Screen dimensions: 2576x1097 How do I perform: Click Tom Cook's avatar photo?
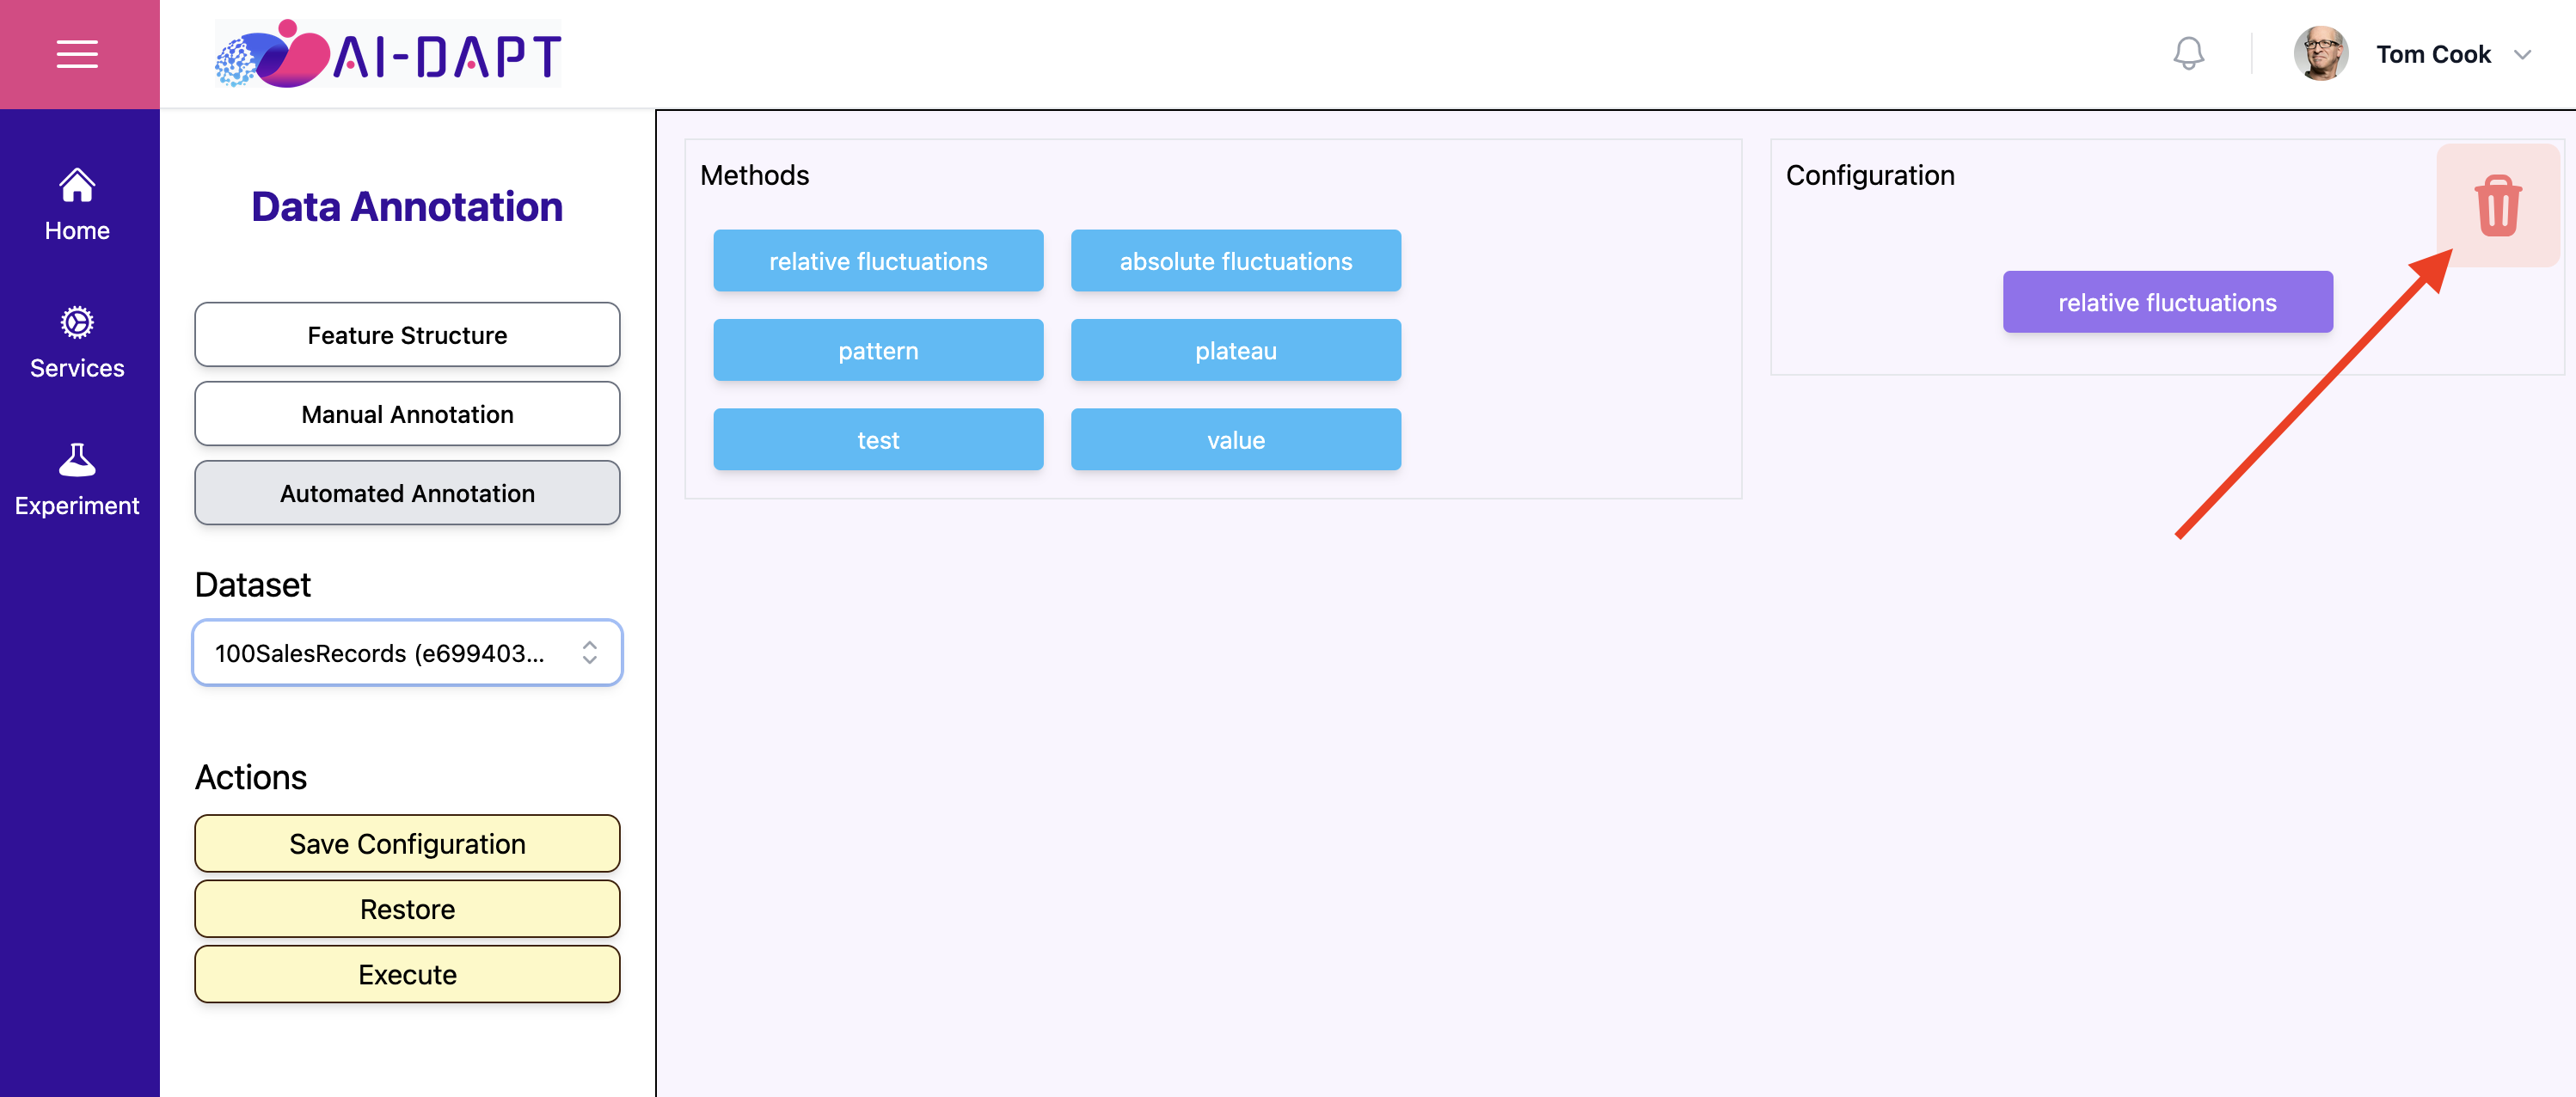point(2320,54)
